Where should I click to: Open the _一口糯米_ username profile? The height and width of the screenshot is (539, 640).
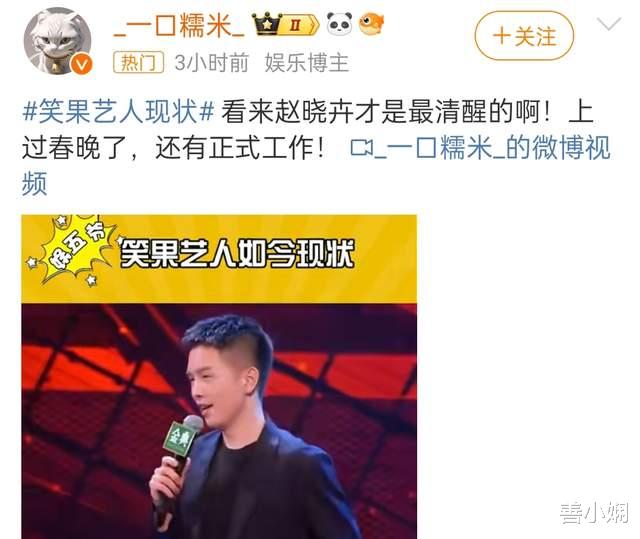tap(179, 24)
